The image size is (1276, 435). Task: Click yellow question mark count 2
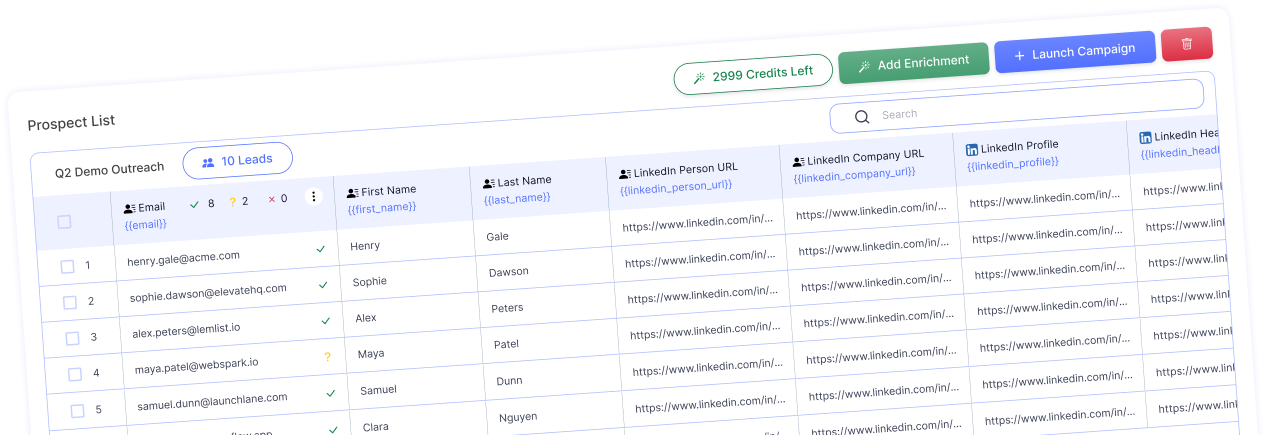pos(238,201)
